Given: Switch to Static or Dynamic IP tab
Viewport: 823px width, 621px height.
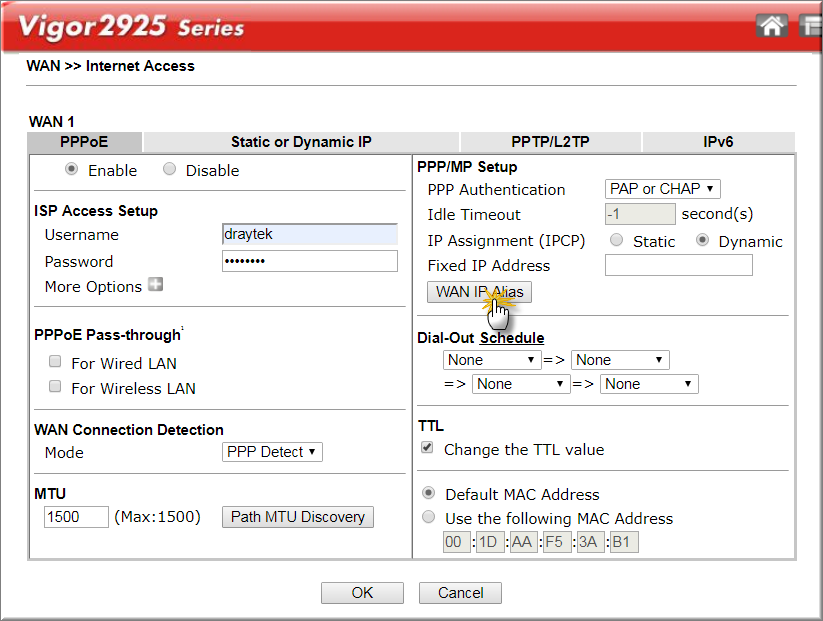Looking at the screenshot, I should tap(301, 142).
